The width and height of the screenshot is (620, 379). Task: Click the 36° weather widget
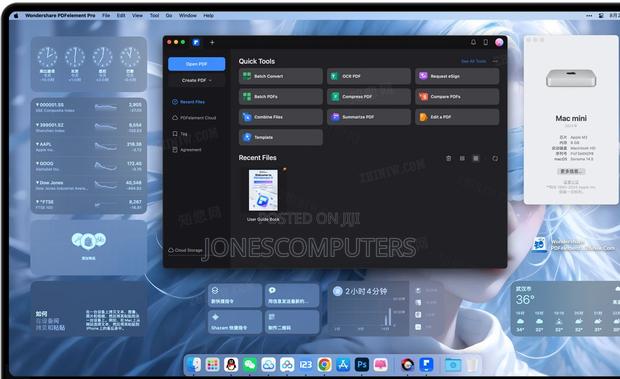tap(565, 309)
